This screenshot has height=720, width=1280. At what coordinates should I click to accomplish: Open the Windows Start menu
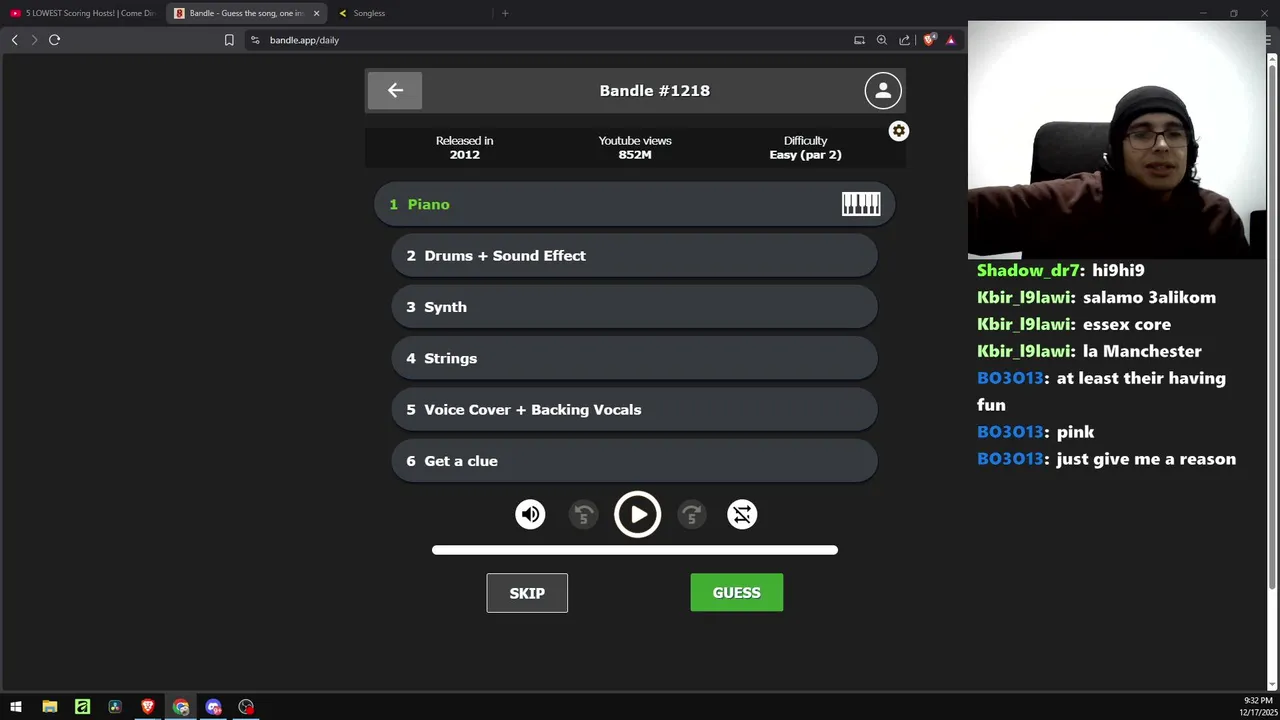tap(16, 707)
